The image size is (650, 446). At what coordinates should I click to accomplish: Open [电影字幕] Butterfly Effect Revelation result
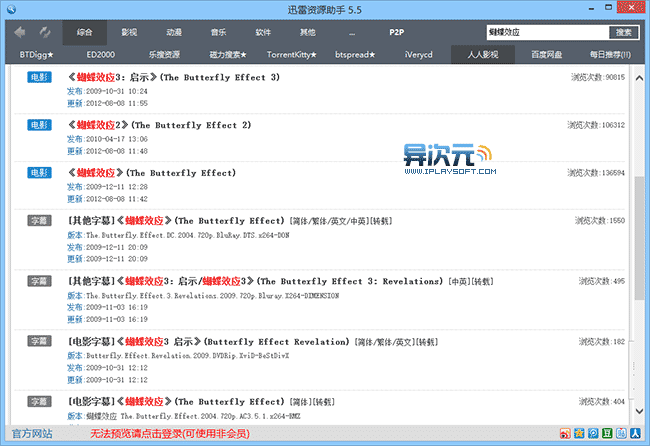(253, 342)
